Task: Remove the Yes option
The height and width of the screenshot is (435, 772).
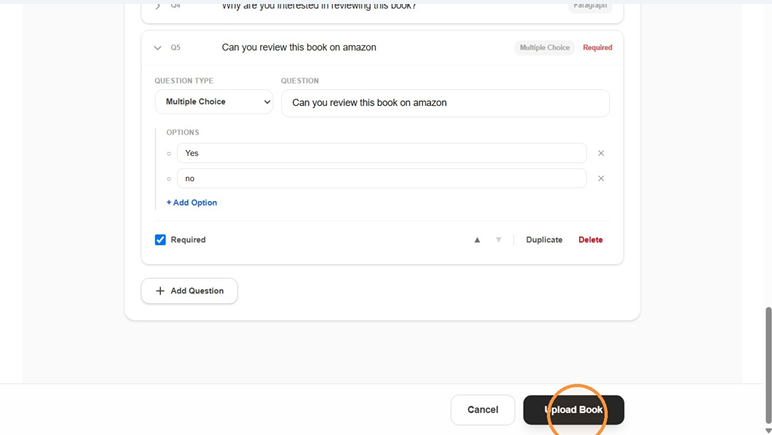Action: point(601,153)
